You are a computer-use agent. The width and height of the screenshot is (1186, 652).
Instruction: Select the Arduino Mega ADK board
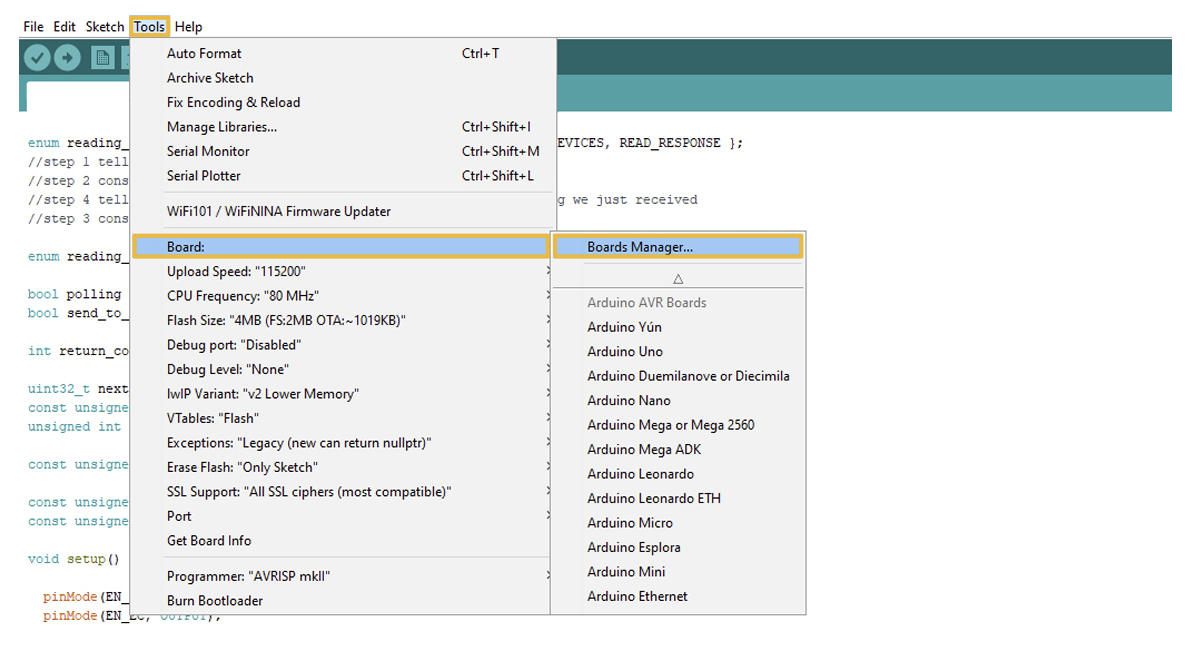pos(678,449)
